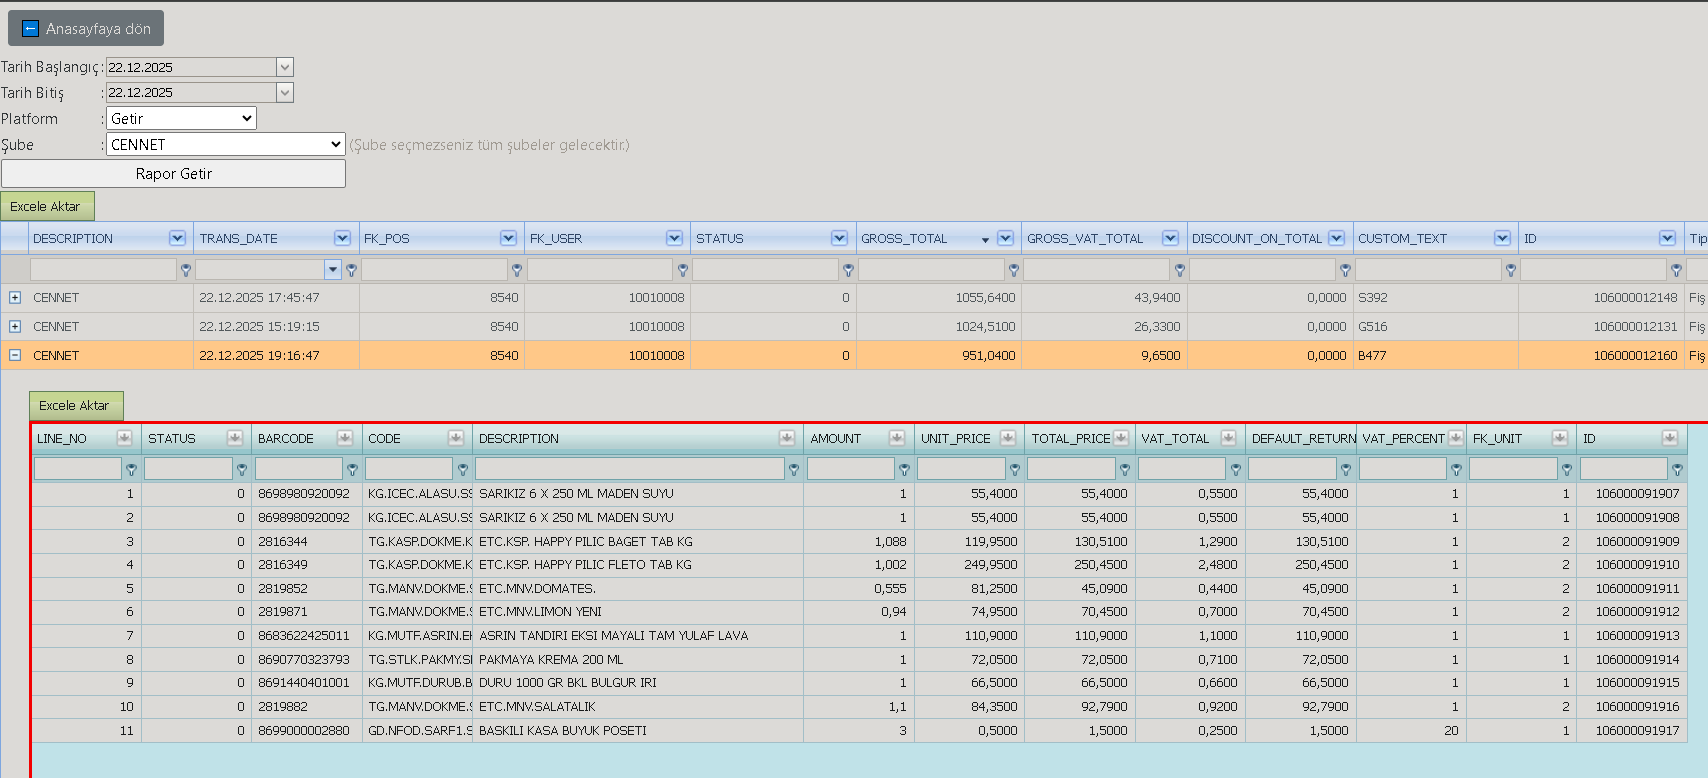1708x778 pixels.
Task: Expand the 17:45:47 CENNET transaction row
Action: [x=15, y=297]
